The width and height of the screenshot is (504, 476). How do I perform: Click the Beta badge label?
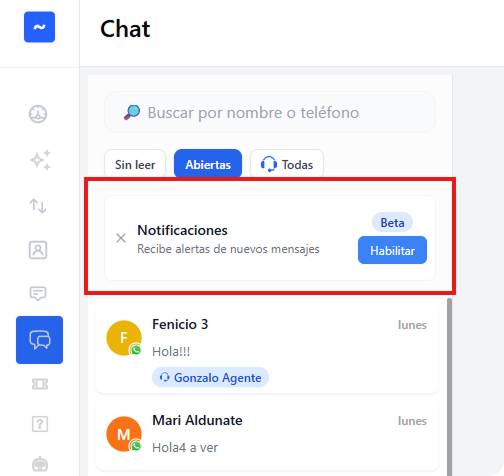pyautogui.click(x=392, y=222)
